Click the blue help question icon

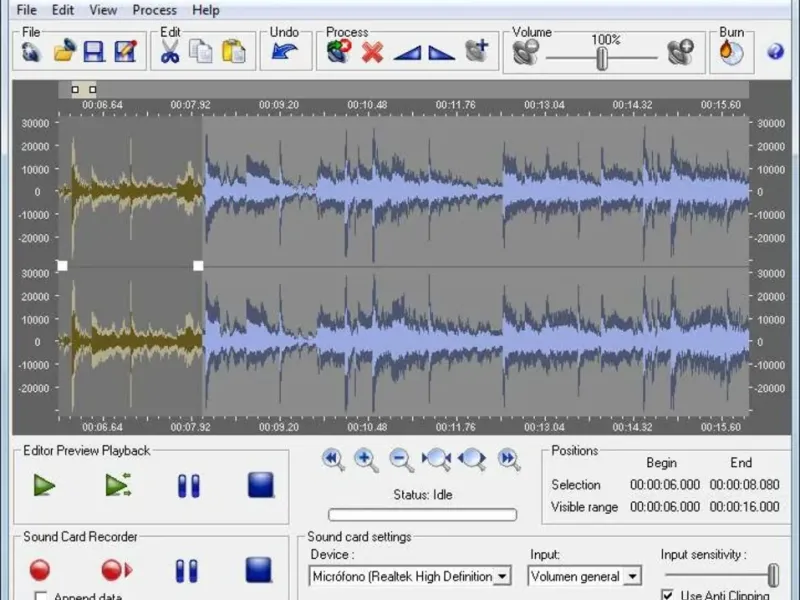pyautogui.click(x=775, y=52)
